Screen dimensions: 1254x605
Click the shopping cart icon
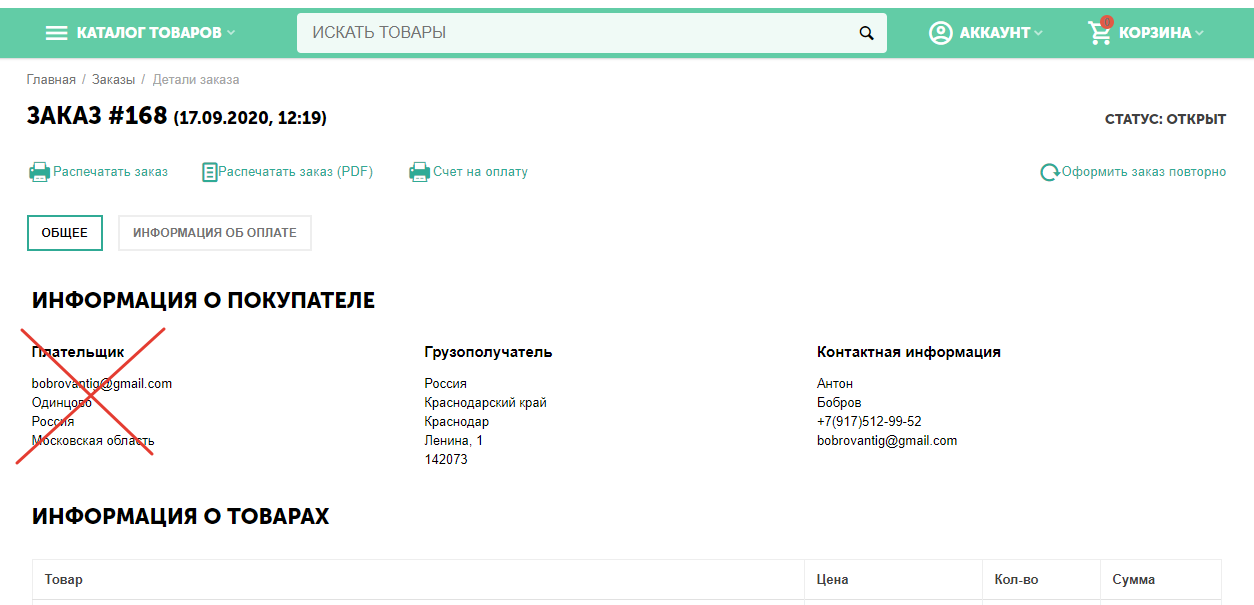(x=1100, y=34)
